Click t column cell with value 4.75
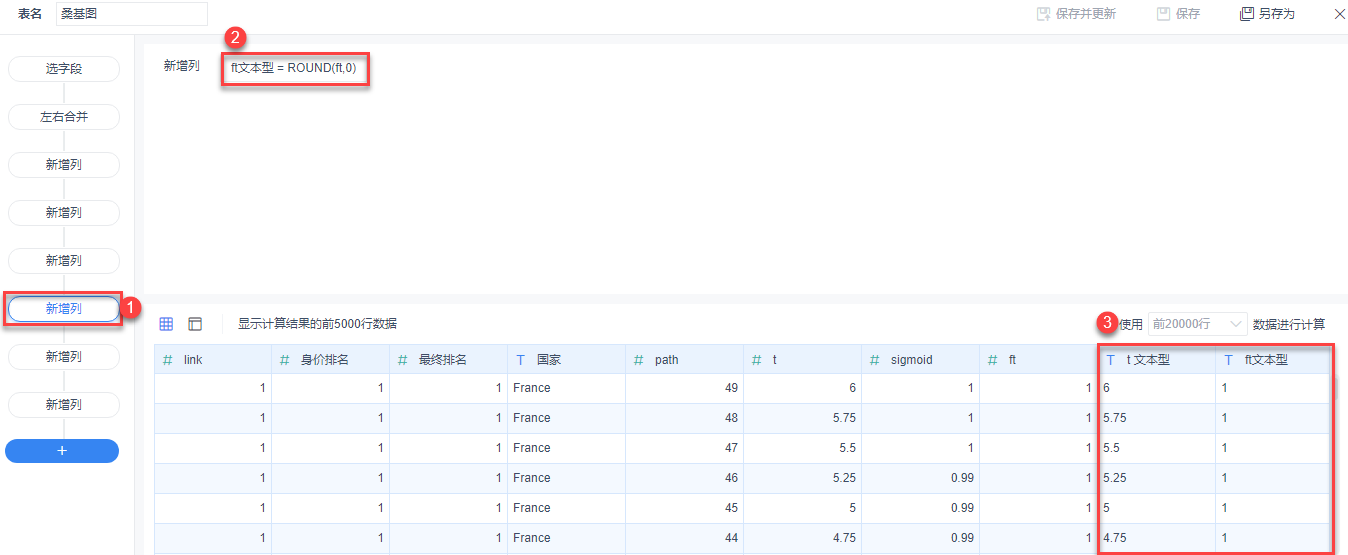 (802, 538)
